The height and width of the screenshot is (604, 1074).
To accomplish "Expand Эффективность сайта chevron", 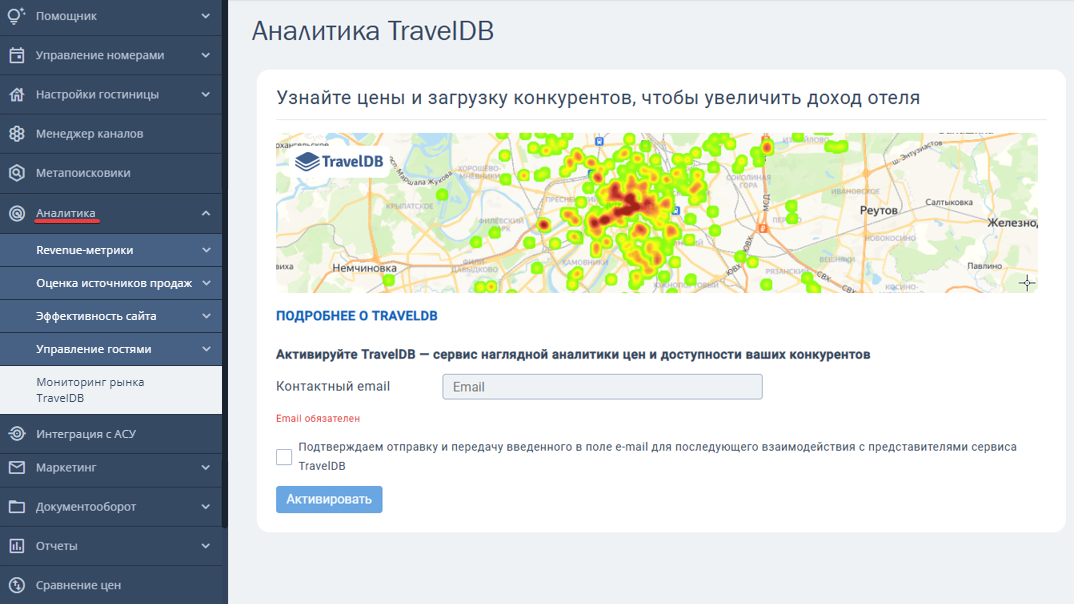I will coord(206,316).
